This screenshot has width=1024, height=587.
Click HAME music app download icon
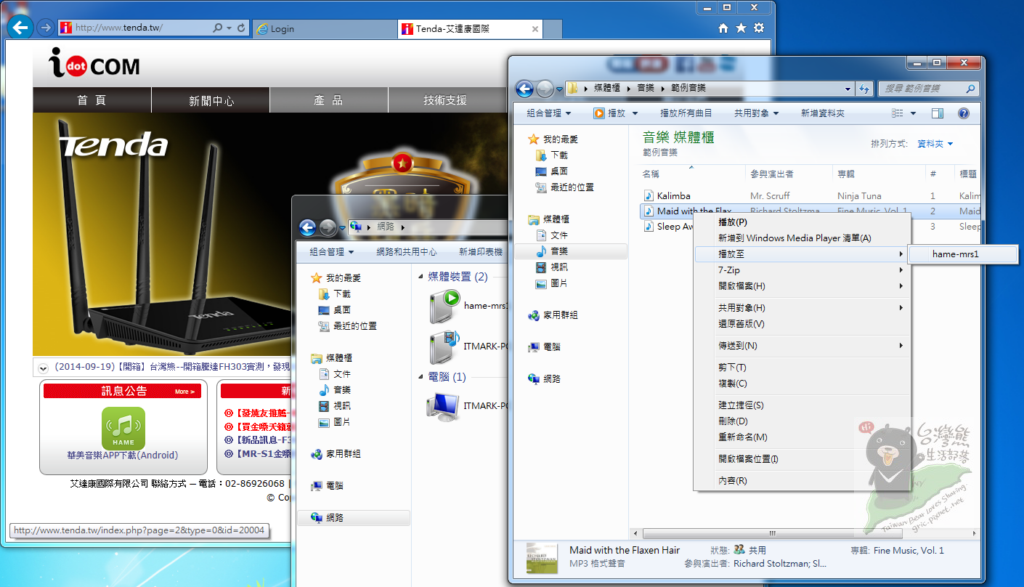(123, 428)
